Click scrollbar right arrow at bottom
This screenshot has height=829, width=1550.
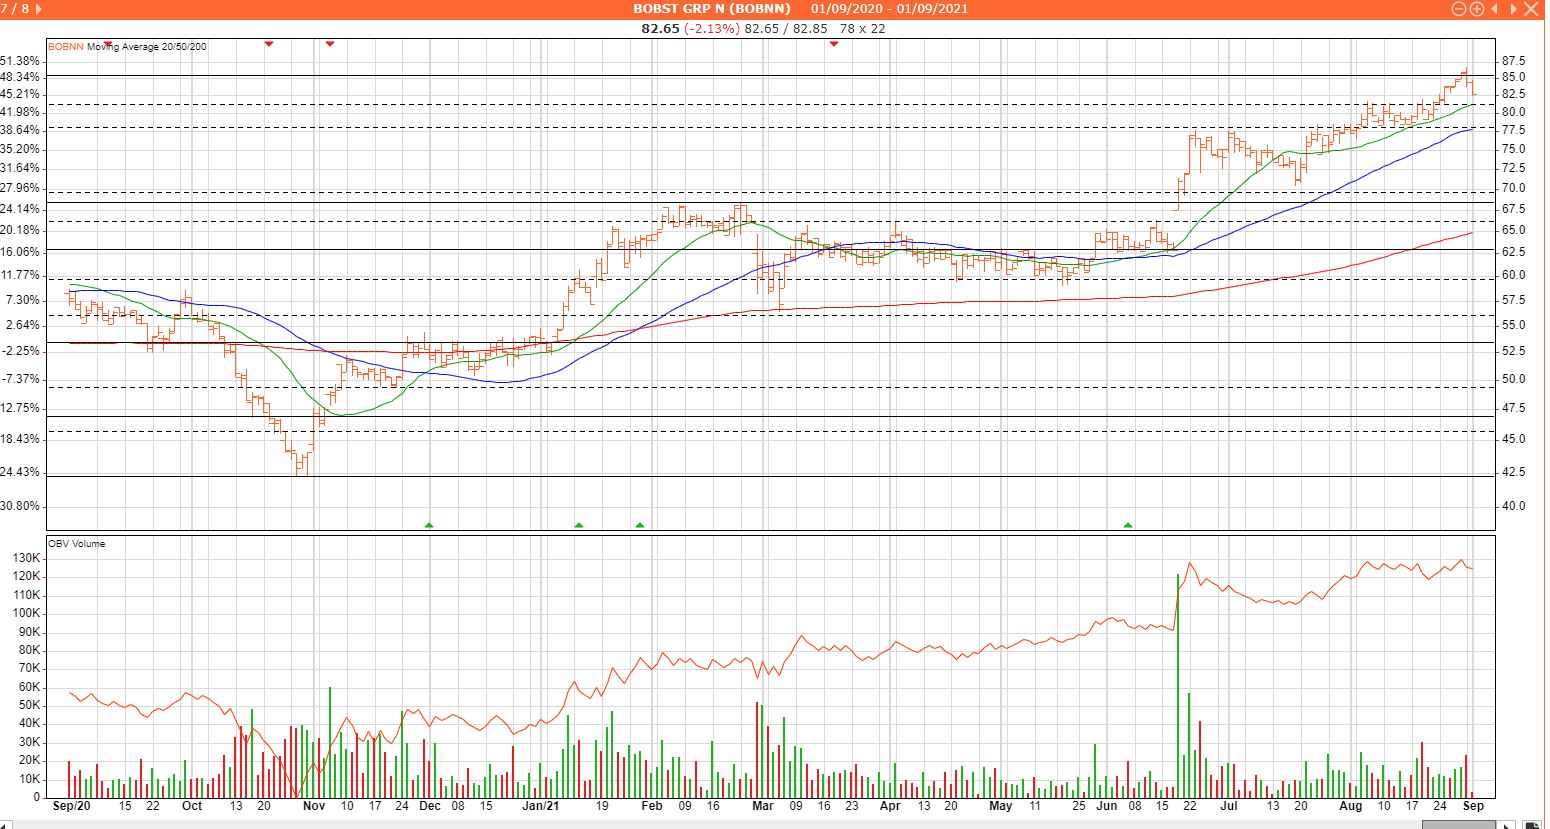[1505, 823]
